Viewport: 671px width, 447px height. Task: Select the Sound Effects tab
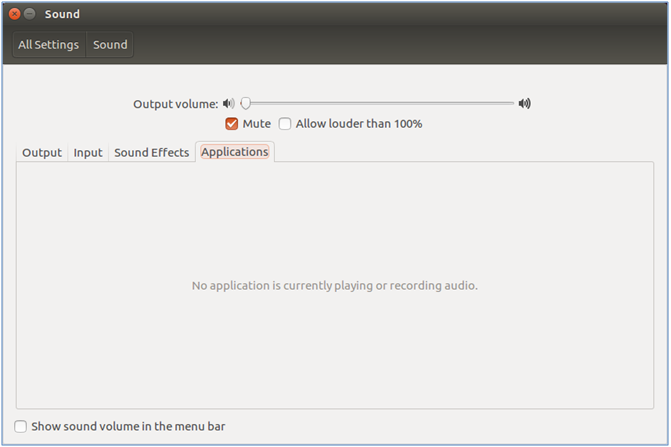(151, 153)
